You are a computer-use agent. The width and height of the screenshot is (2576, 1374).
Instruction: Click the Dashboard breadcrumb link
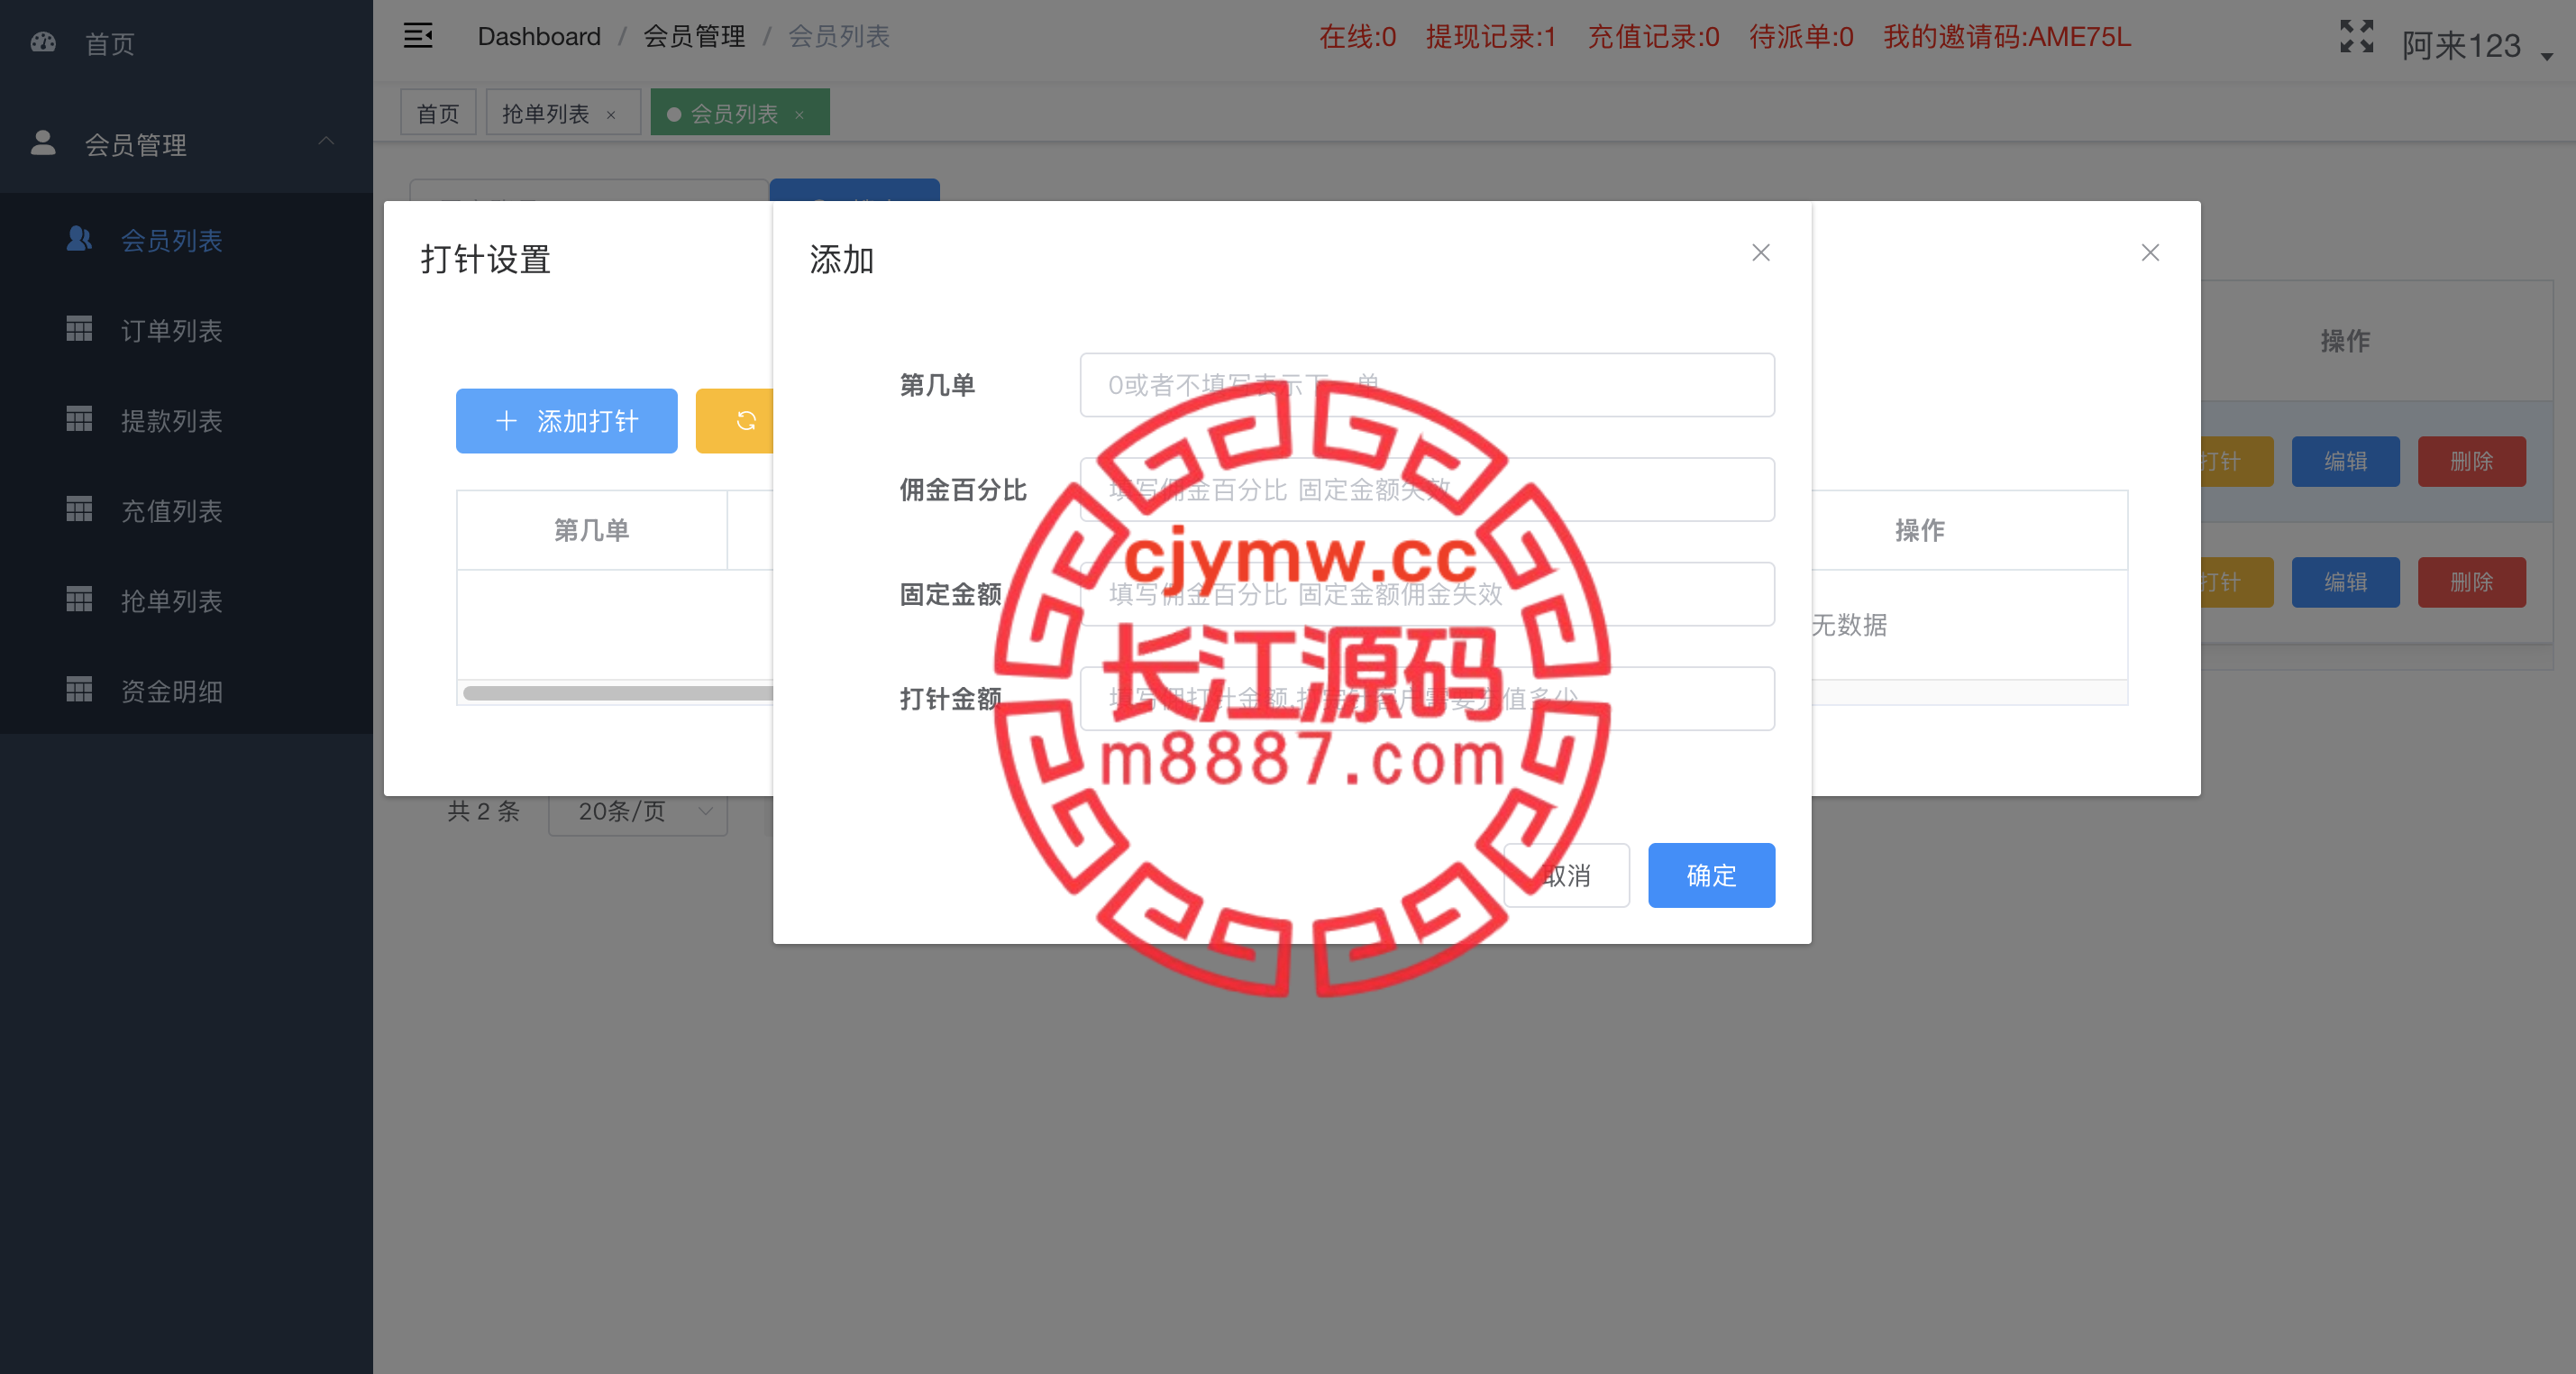(539, 36)
